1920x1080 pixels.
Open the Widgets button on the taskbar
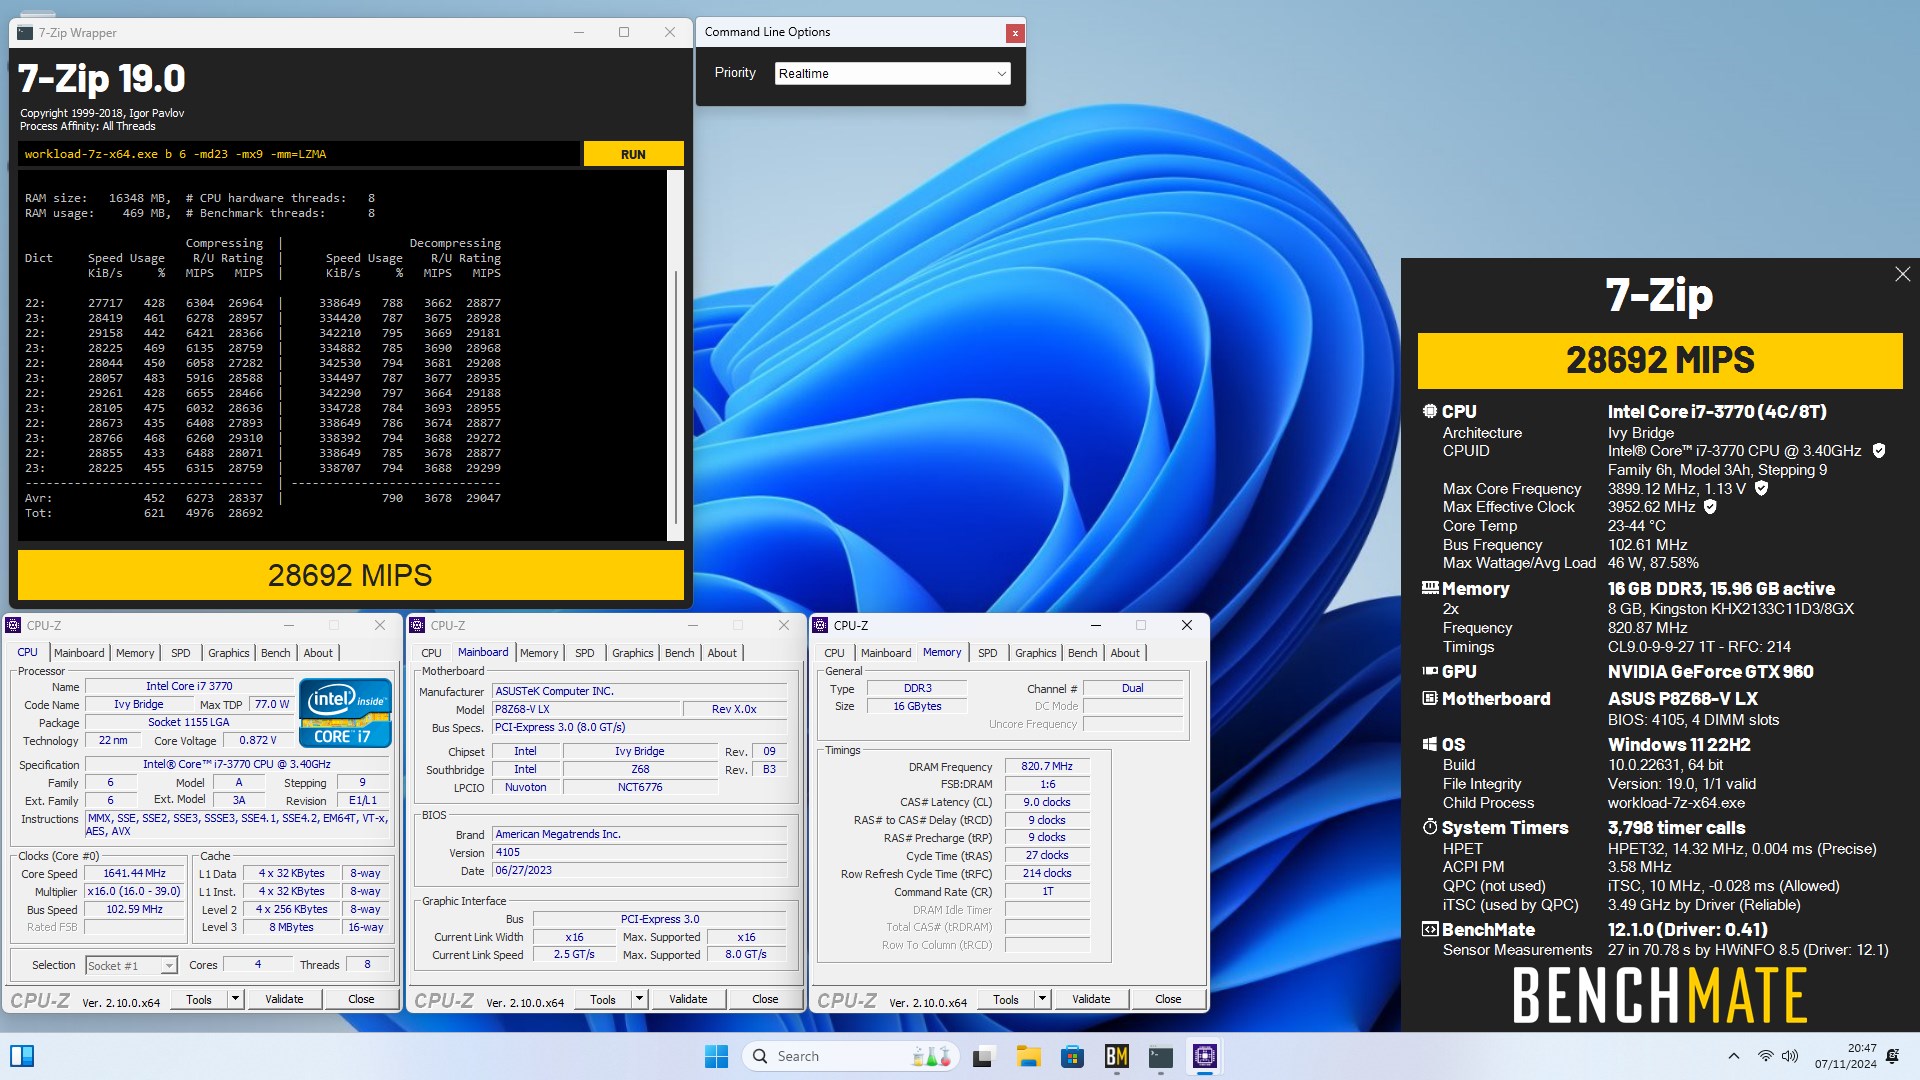(21, 1056)
